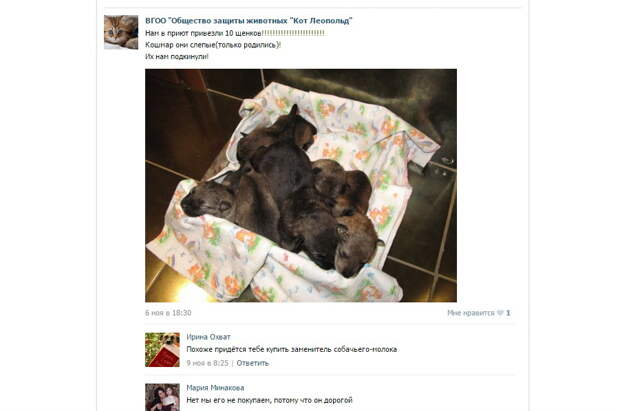Screen dimensions: 620x411
Task: Open Мария Минакова's profile via her name
Action: [x=215, y=388]
